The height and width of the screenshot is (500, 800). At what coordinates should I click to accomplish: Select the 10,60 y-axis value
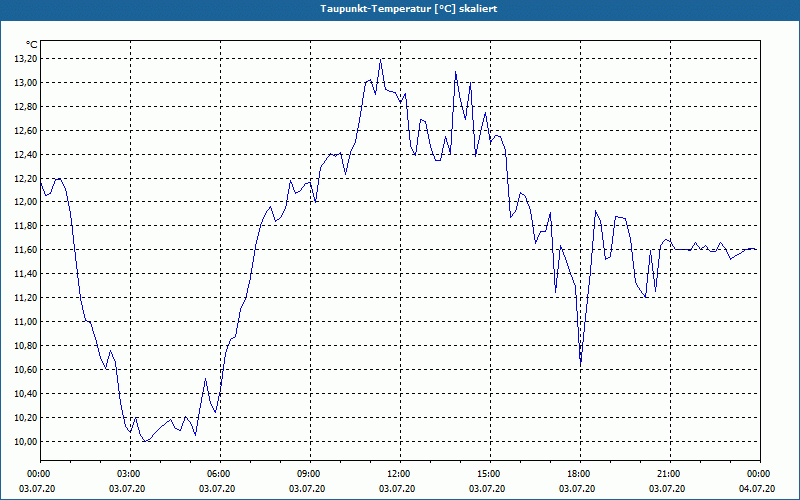pos(26,370)
